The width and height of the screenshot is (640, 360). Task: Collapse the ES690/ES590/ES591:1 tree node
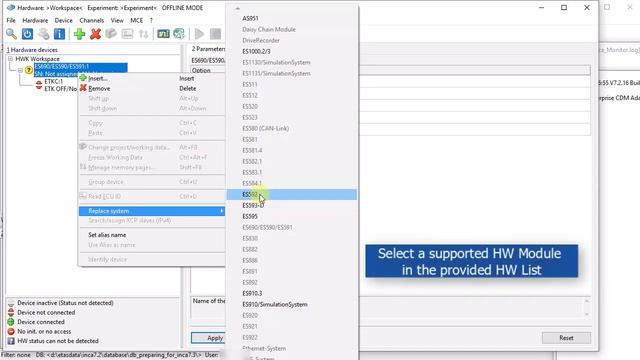20,70
